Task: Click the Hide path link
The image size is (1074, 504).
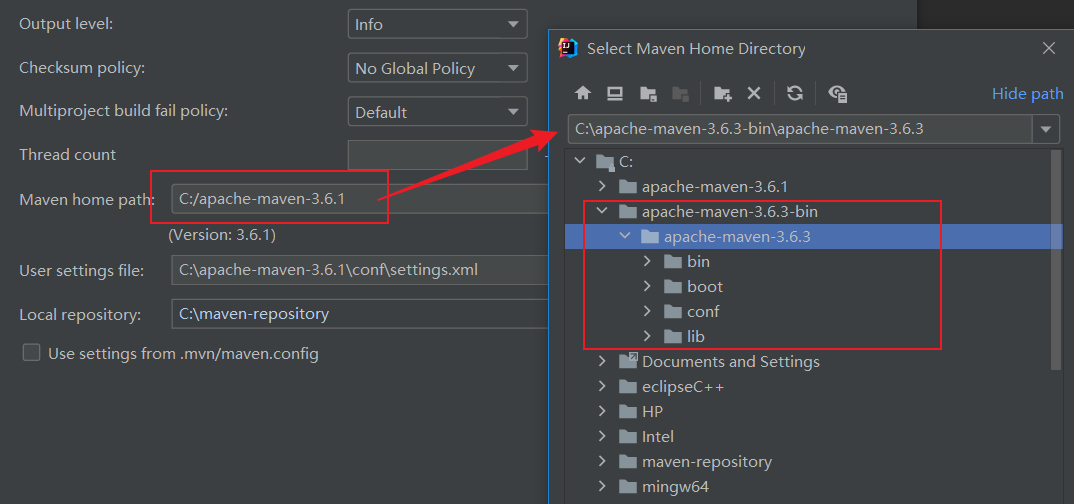Action: 1027,93
